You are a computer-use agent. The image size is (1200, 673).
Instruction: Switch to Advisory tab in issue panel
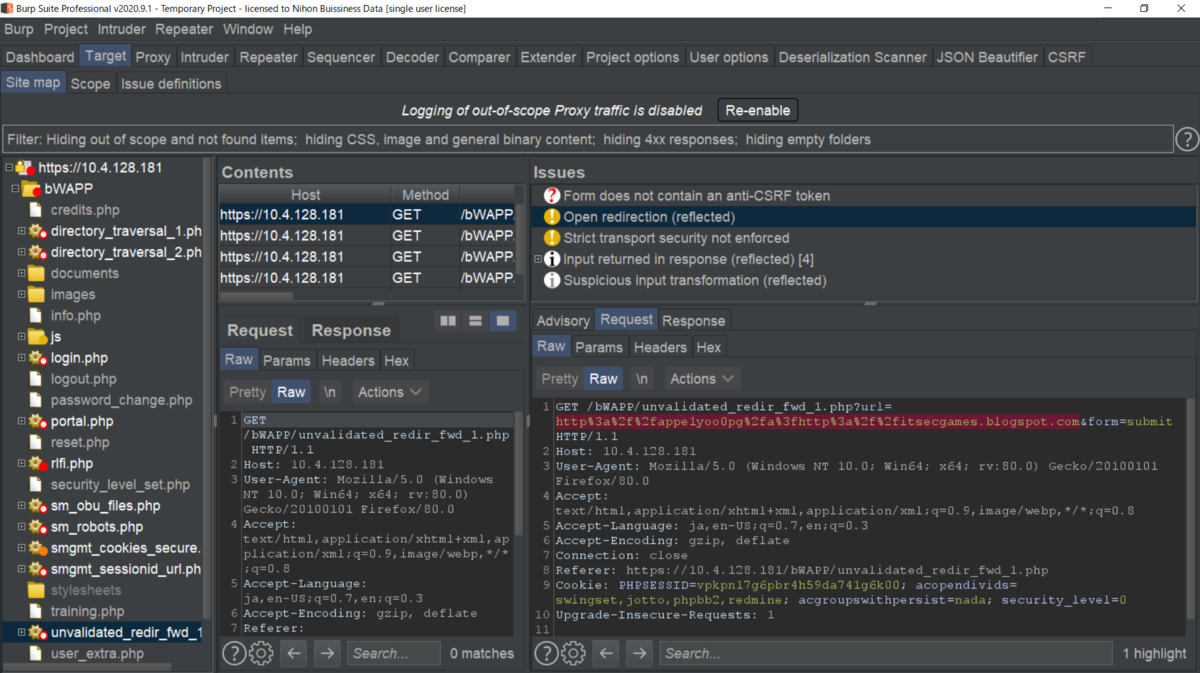(563, 321)
